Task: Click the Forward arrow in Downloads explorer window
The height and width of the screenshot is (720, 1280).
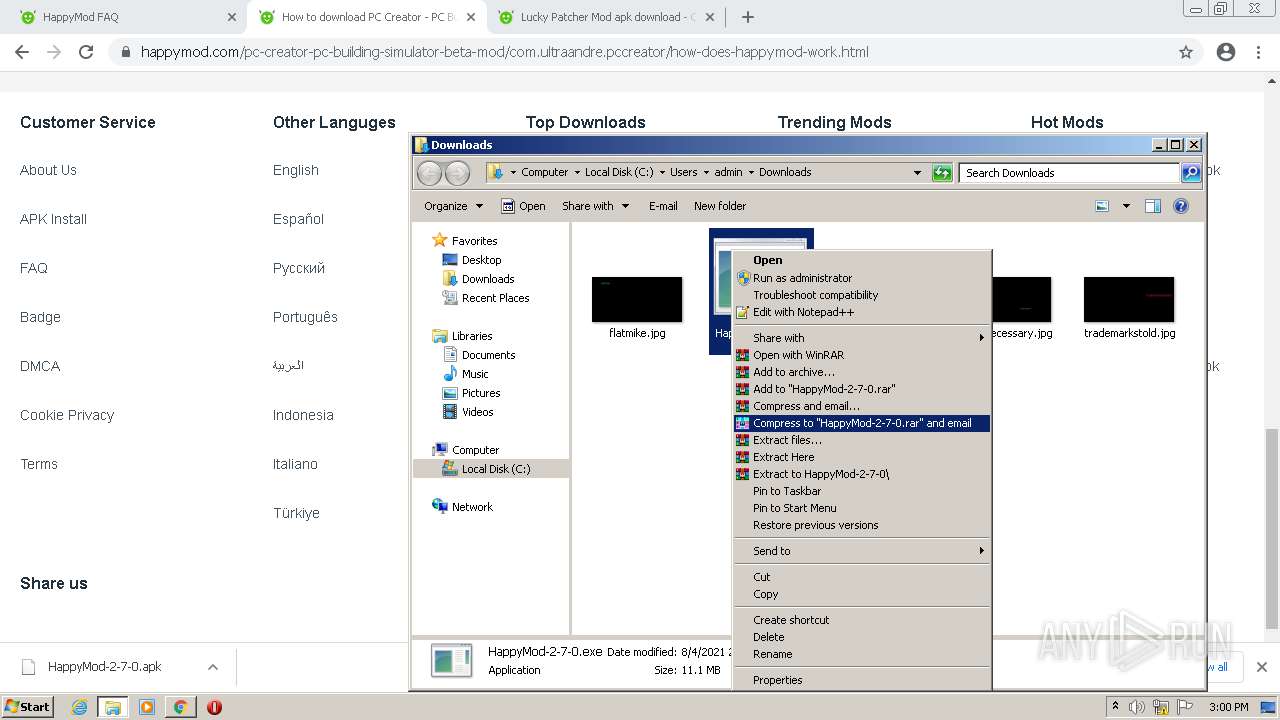Action: click(457, 173)
